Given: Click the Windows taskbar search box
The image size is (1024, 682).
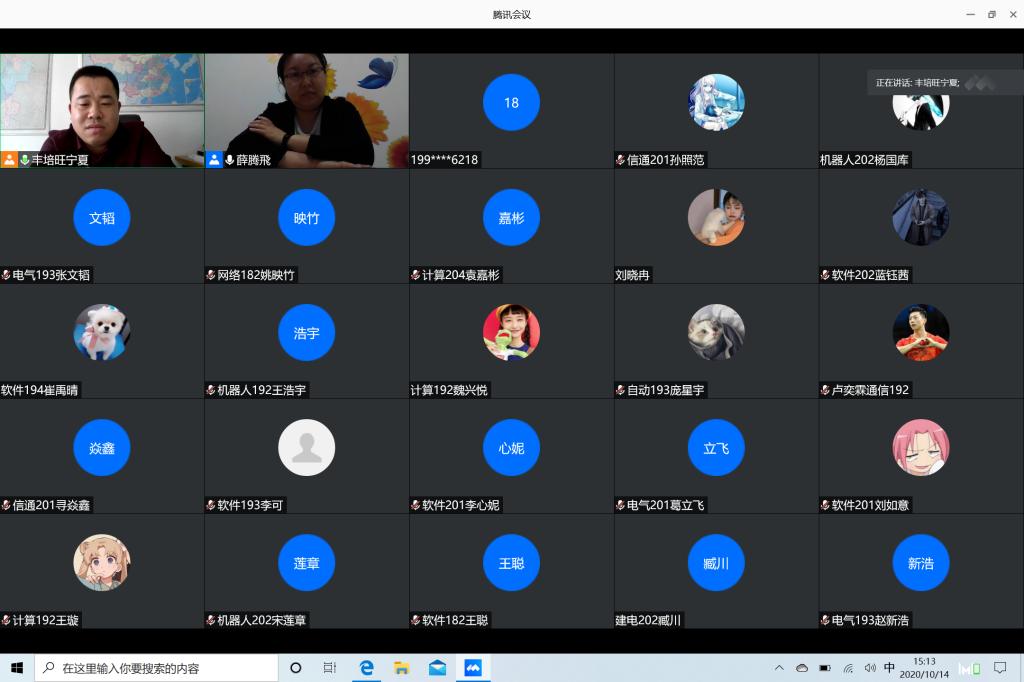Looking at the screenshot, I should (x=156, y=668).
